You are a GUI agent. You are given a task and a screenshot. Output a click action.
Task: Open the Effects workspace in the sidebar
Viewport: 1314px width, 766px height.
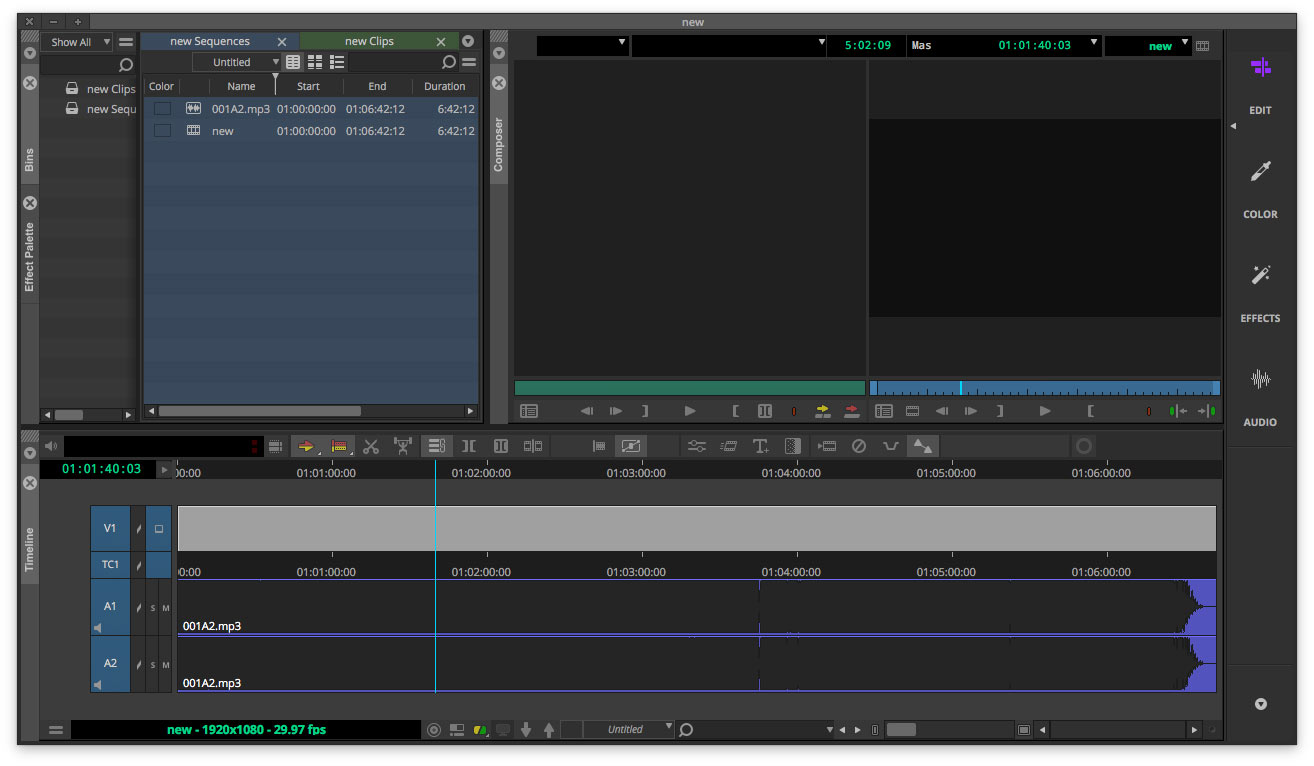click(x=1260, y=292)
